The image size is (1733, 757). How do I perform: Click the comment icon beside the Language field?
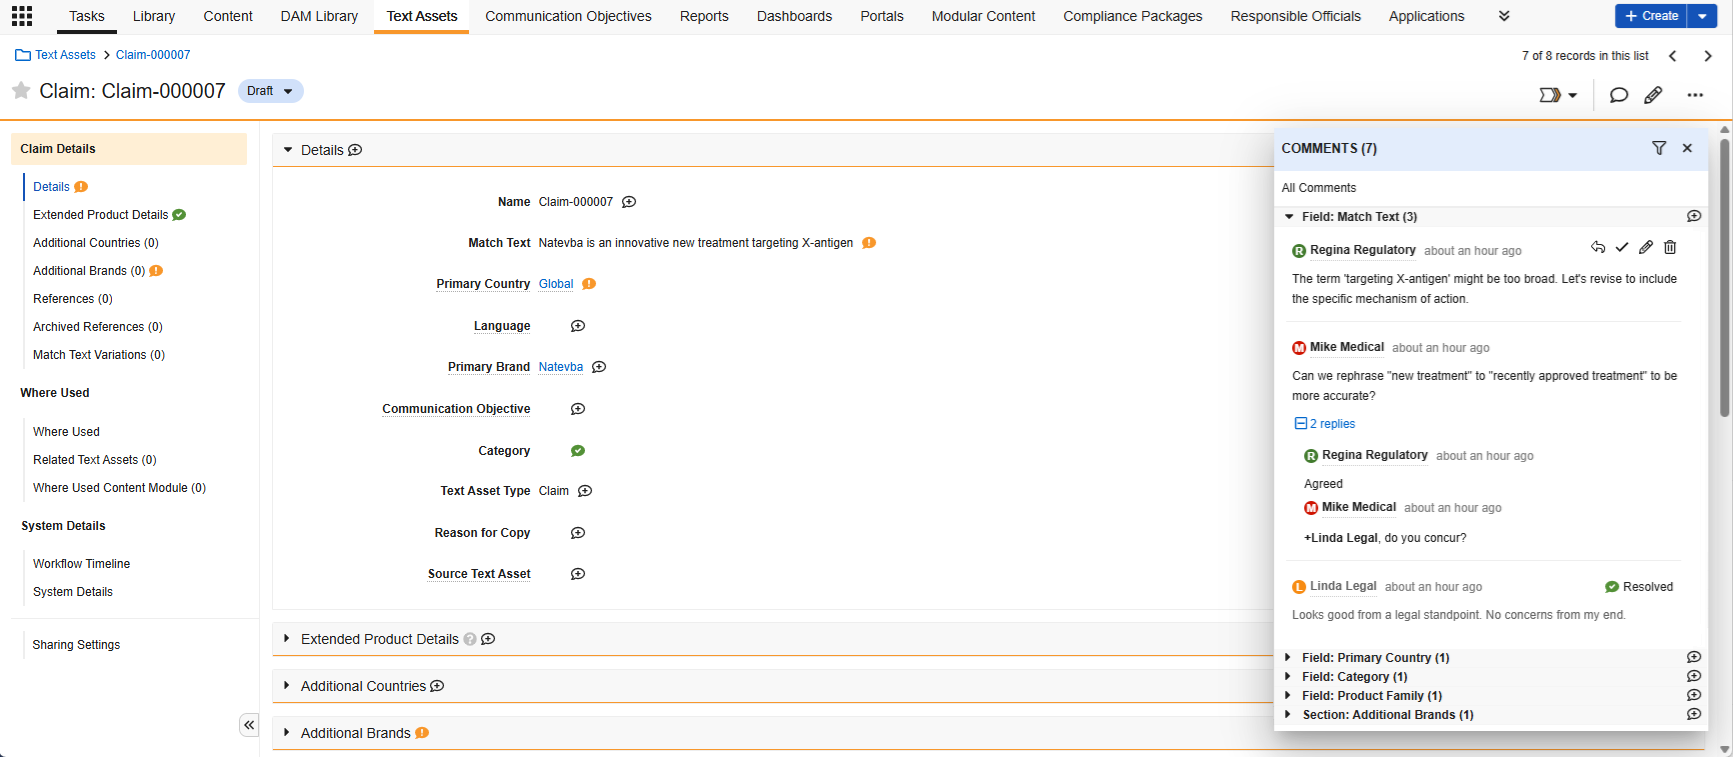(578, 326)
